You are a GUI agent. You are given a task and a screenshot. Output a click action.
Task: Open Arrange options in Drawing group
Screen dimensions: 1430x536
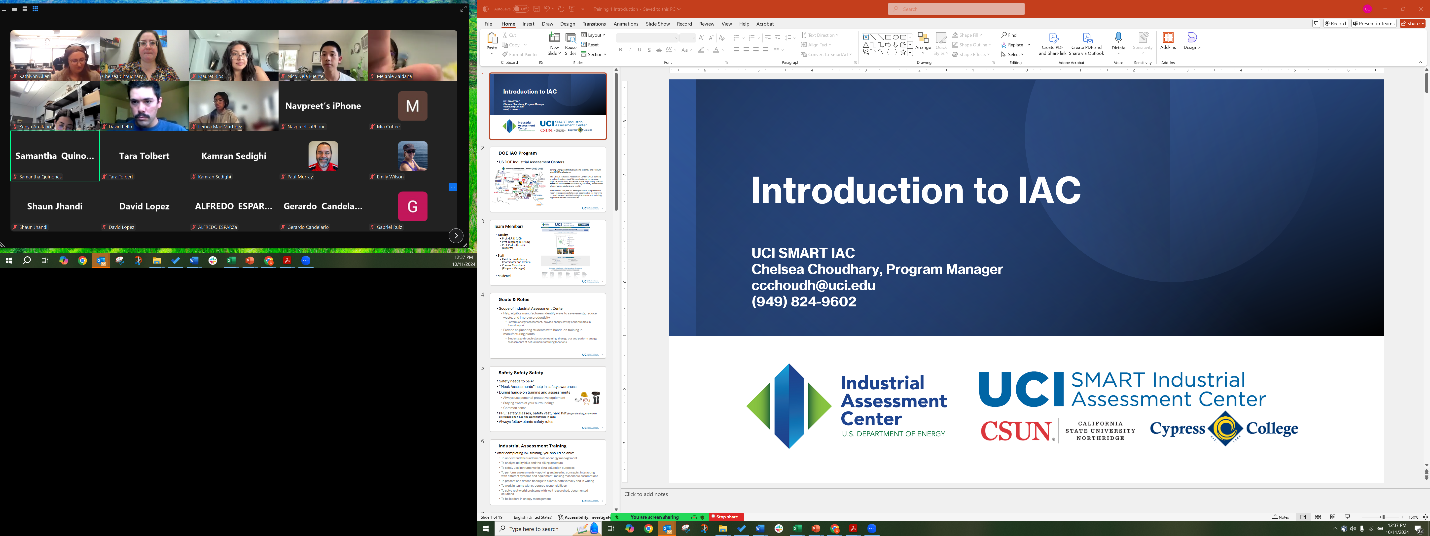click(923, 42)
